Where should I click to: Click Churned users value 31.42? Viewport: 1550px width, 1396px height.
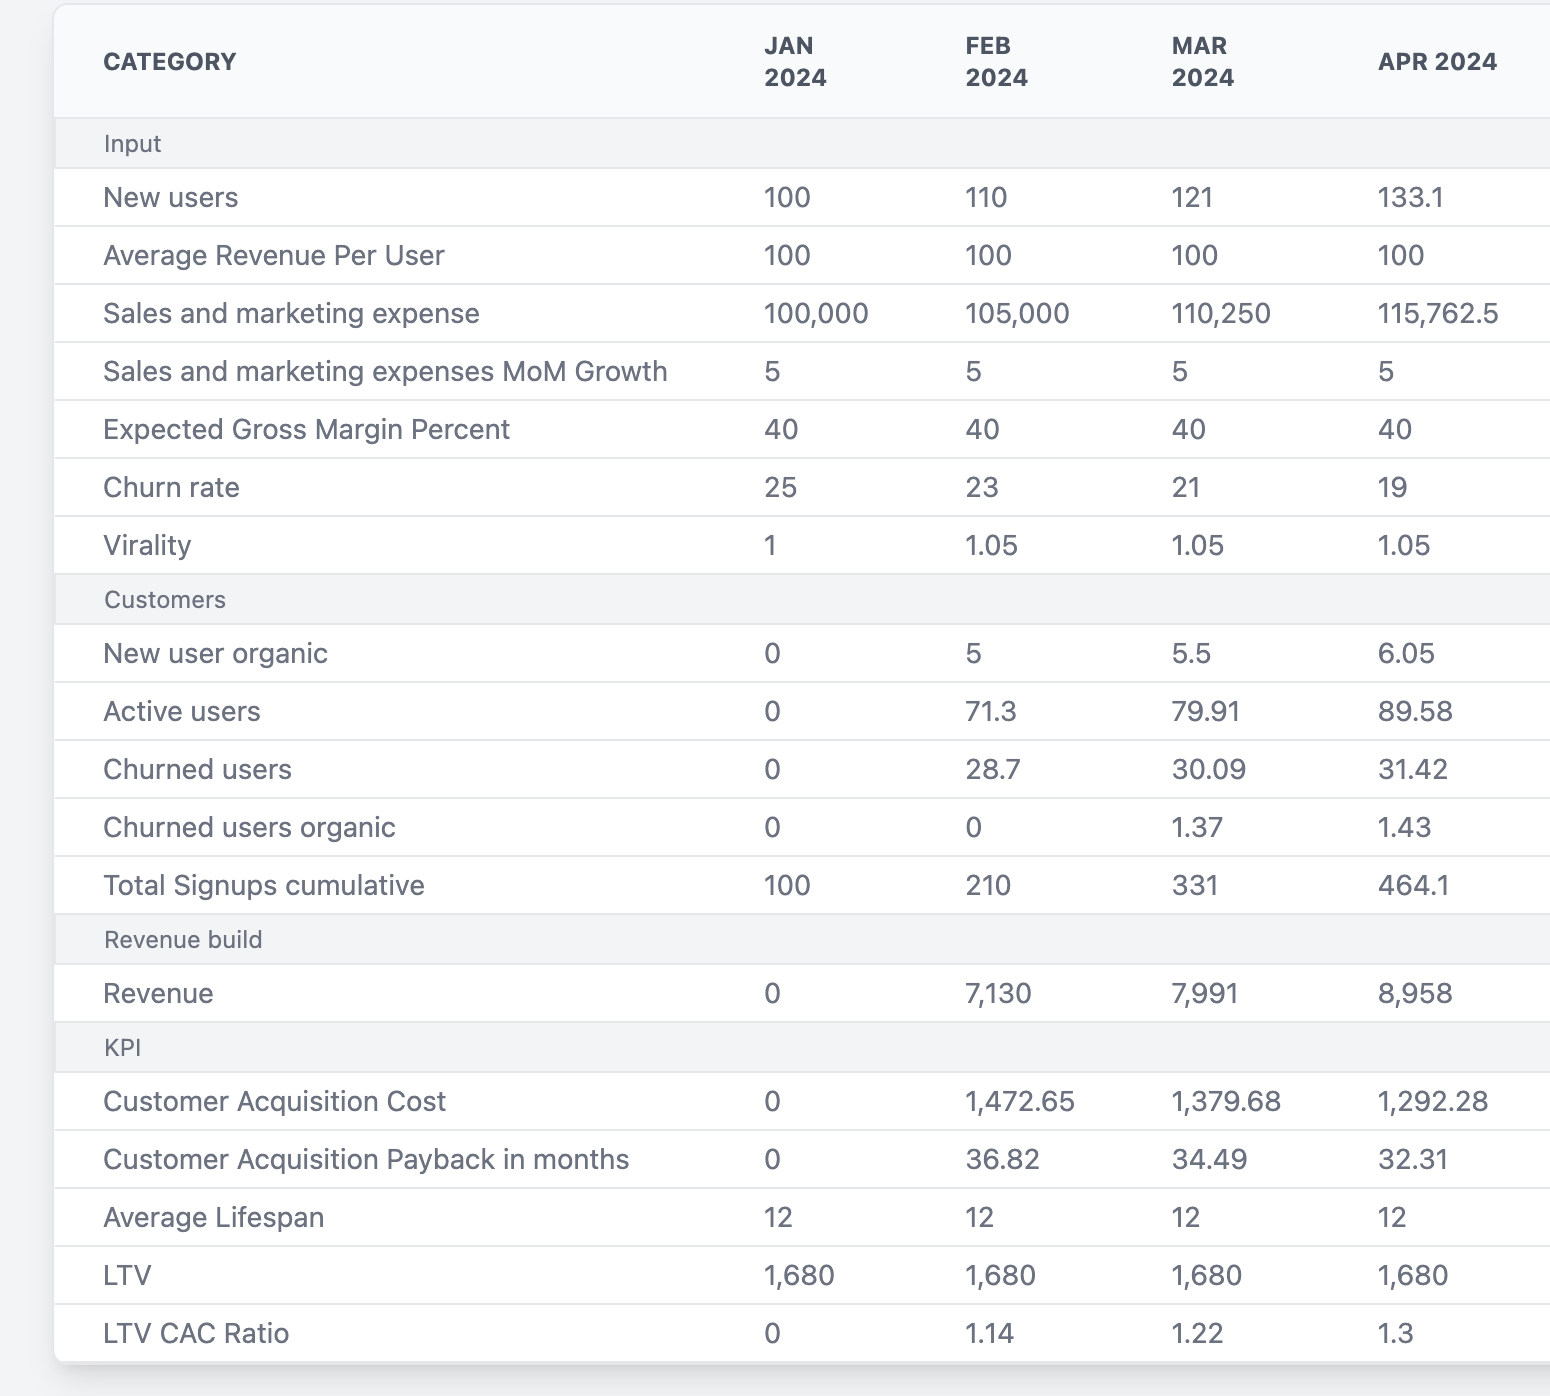click(x=1413, y=769)
